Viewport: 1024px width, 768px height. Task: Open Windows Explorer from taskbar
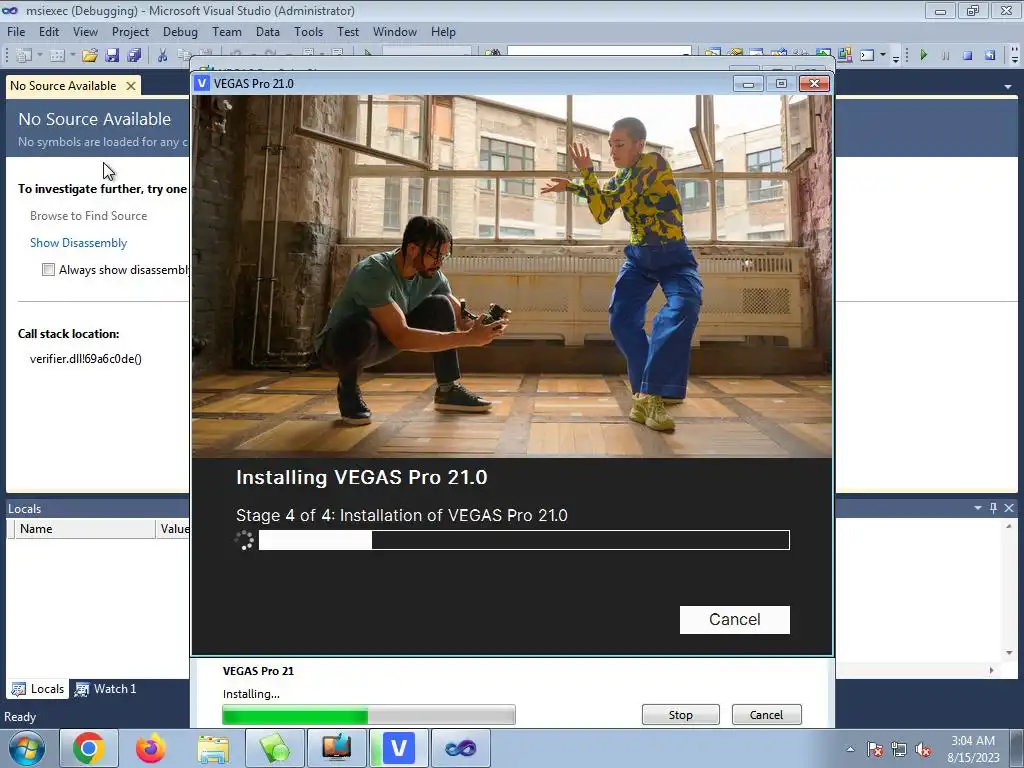[213, 748]
